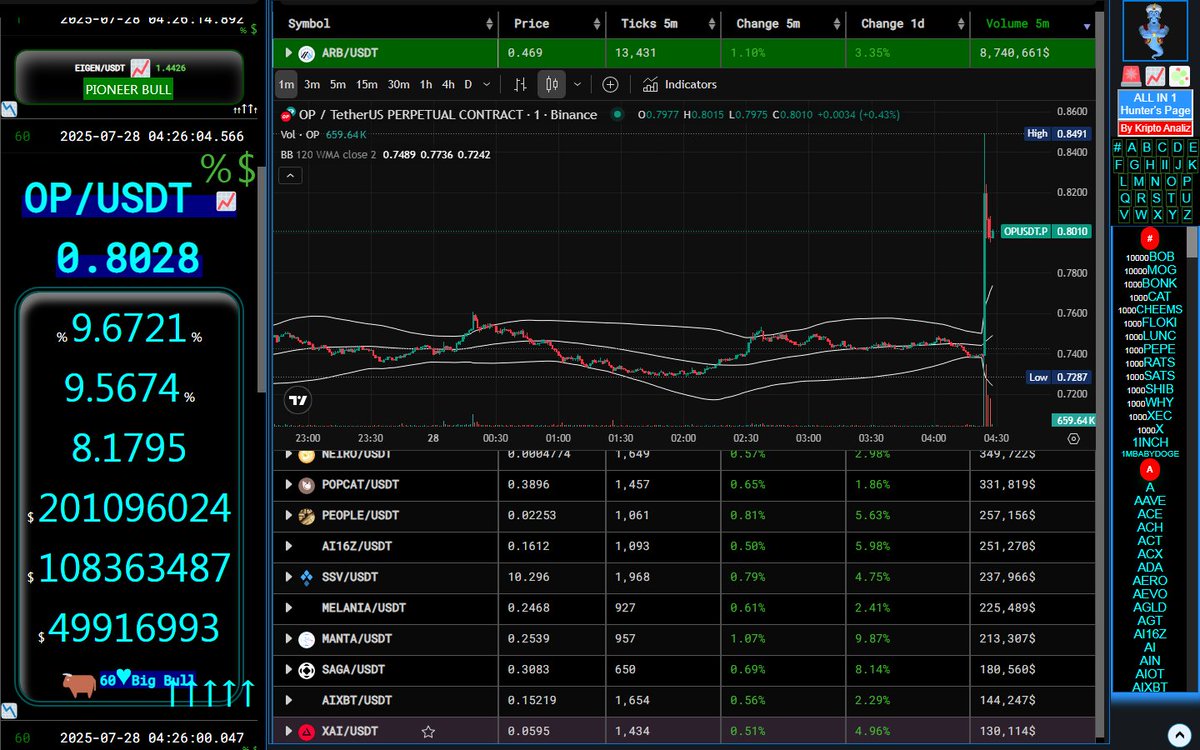Open the bar style chart type icon
This screenshot has width=1200, height=750.
(520, 85)
